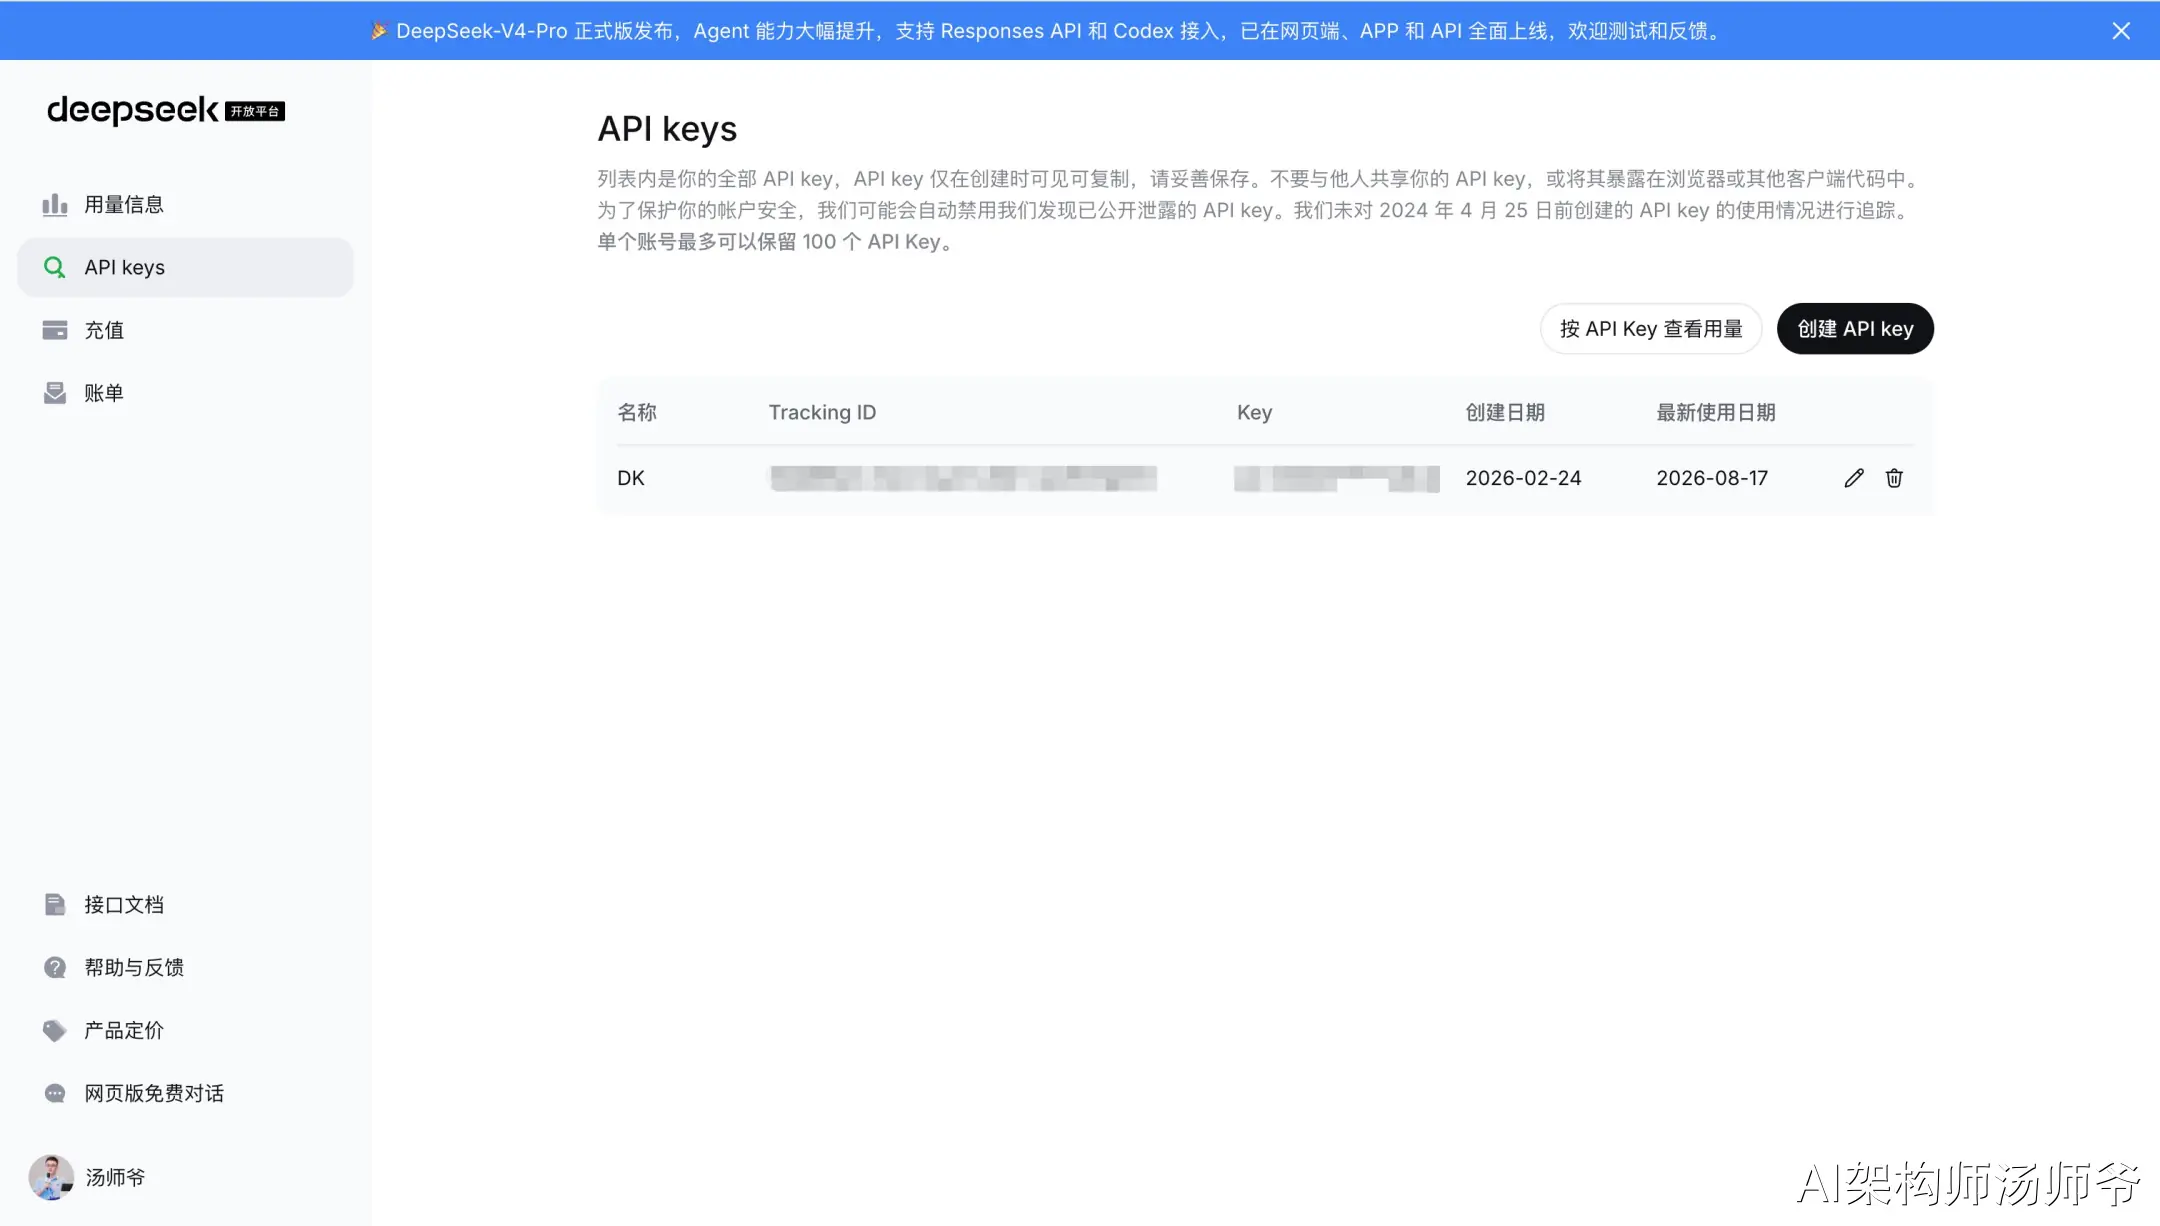Click the 汤师爷 user avatar
Image resolution: width=2160 pixels, height=1226 pixels.
coord(51,1177)
